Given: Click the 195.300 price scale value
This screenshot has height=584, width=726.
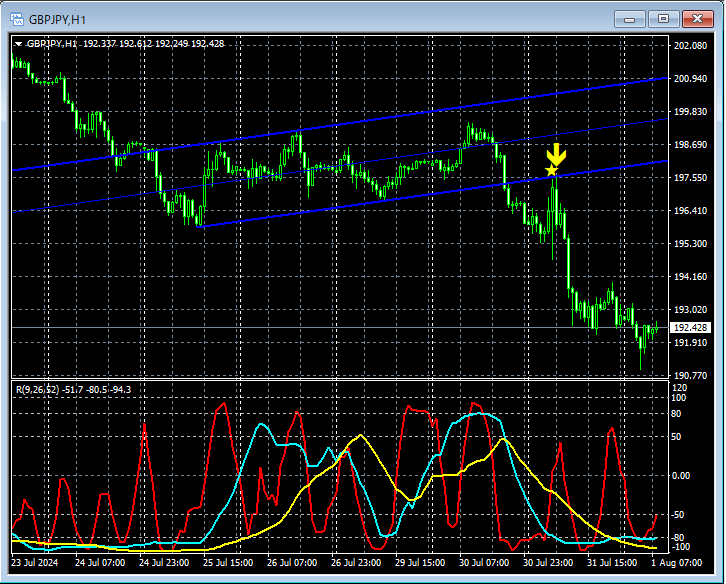Looking at the screenshot, I should tap(690, 244).
